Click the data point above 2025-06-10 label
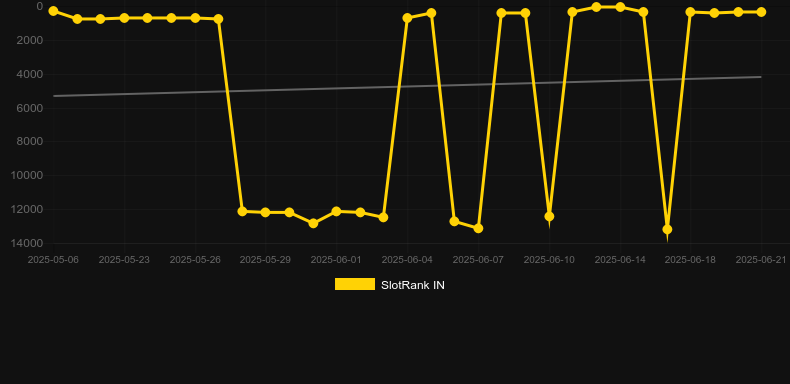Image resolution: width=790 pixels, height=384 pixels. [549, 216]
